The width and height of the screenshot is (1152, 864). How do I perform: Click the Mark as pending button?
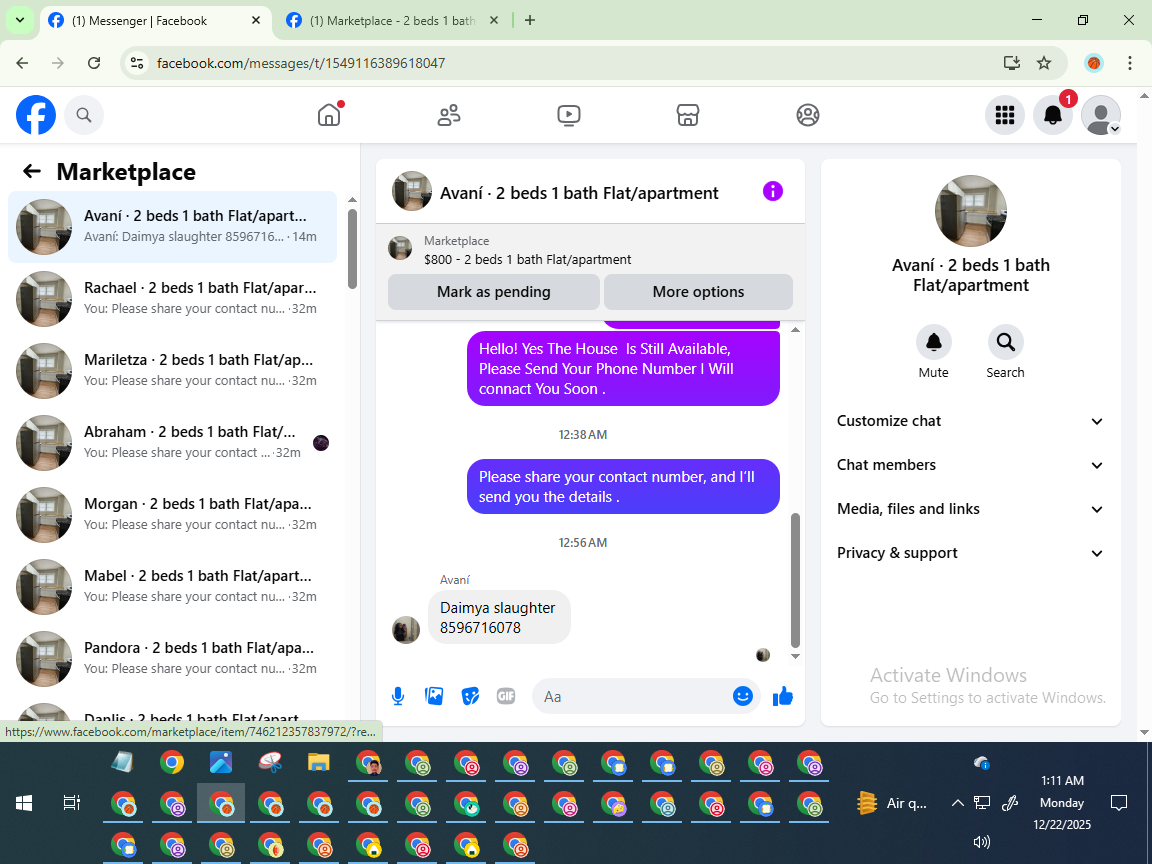(494, 292)
